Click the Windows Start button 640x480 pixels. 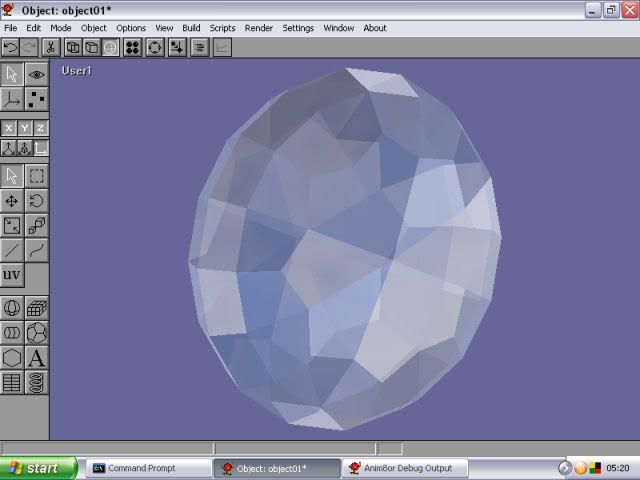[38, 468]
